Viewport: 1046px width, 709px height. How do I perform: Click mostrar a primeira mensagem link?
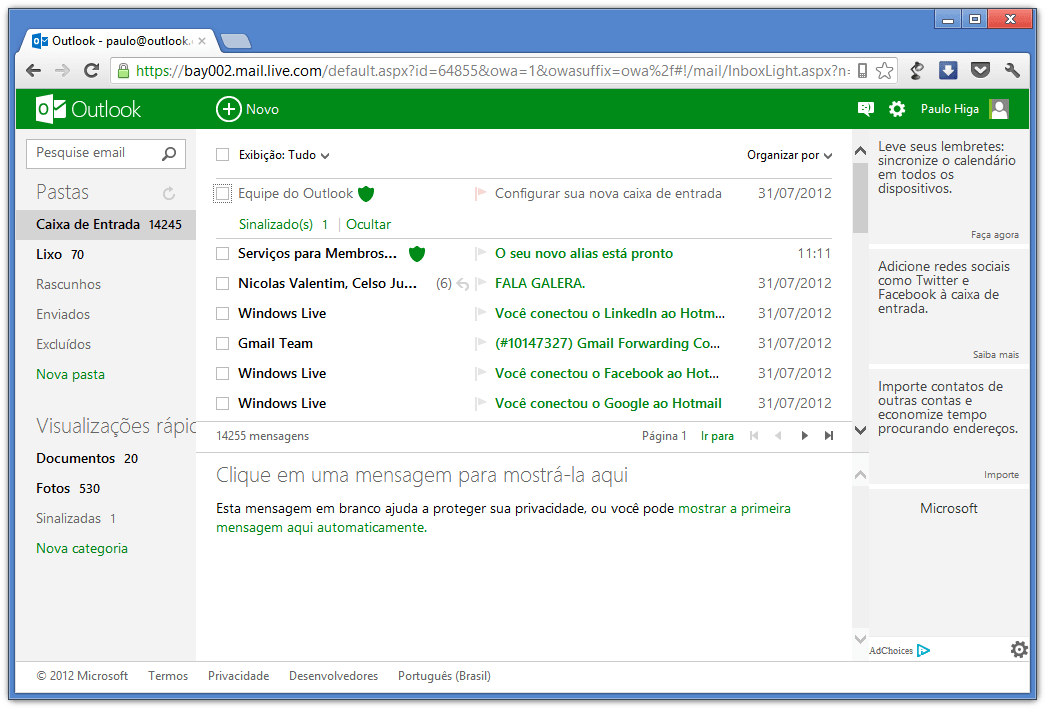tap(503, 518)
